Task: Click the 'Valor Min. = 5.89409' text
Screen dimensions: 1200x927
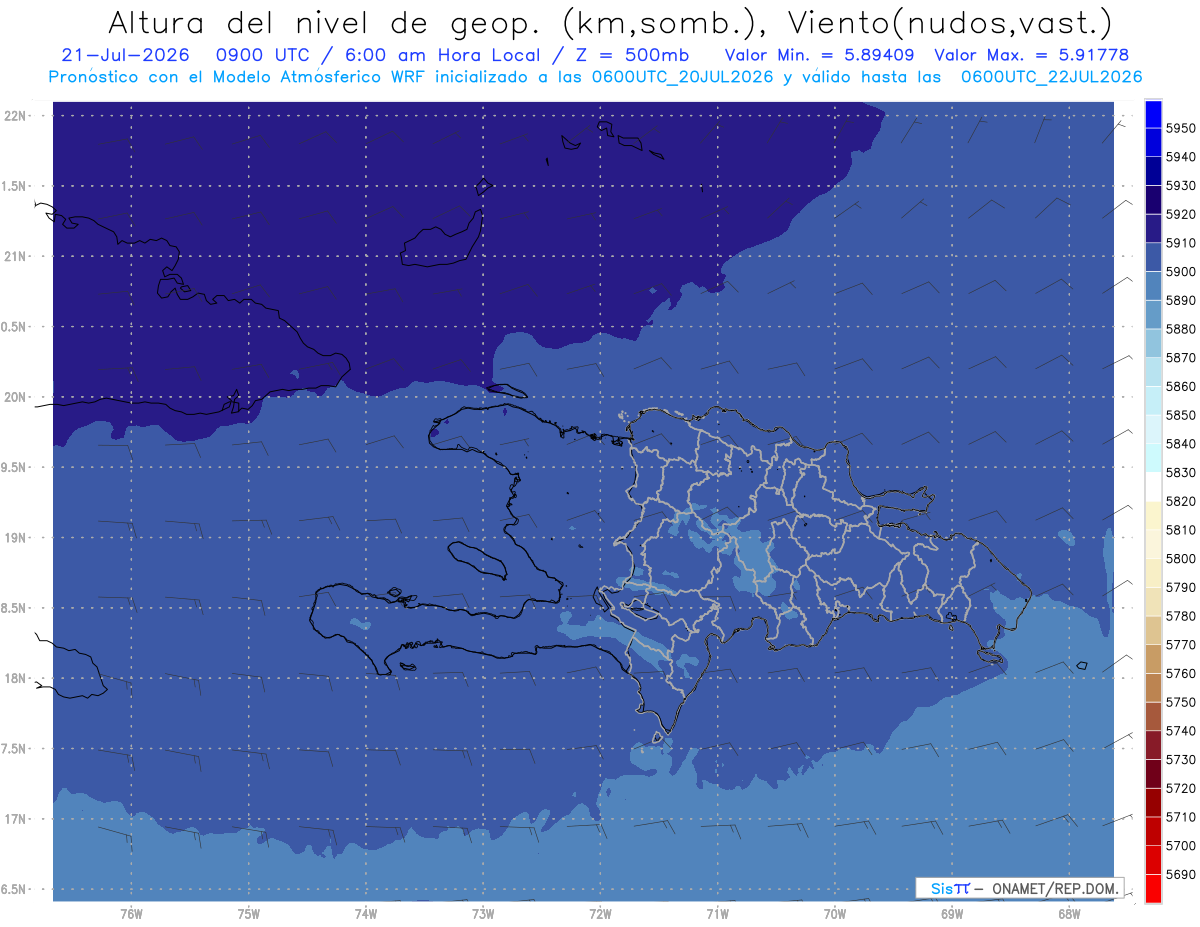Action: 819,55
